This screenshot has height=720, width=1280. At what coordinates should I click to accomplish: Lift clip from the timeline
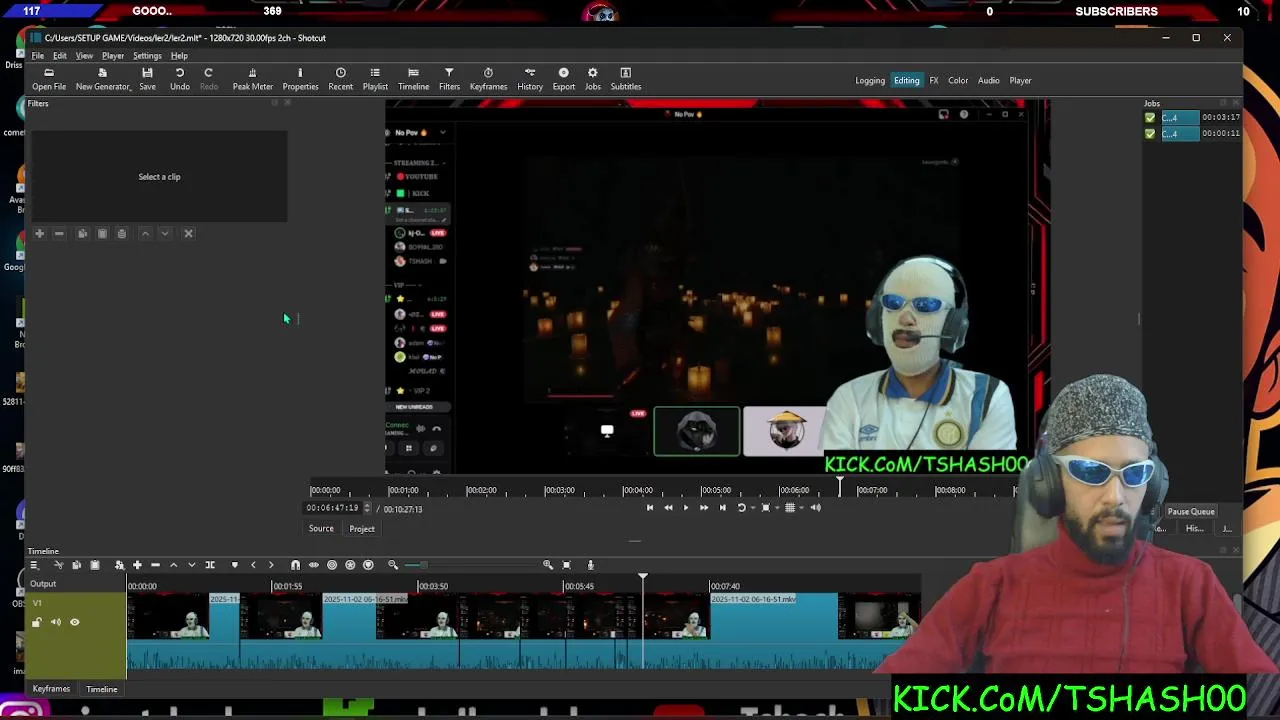click(173, 565)
